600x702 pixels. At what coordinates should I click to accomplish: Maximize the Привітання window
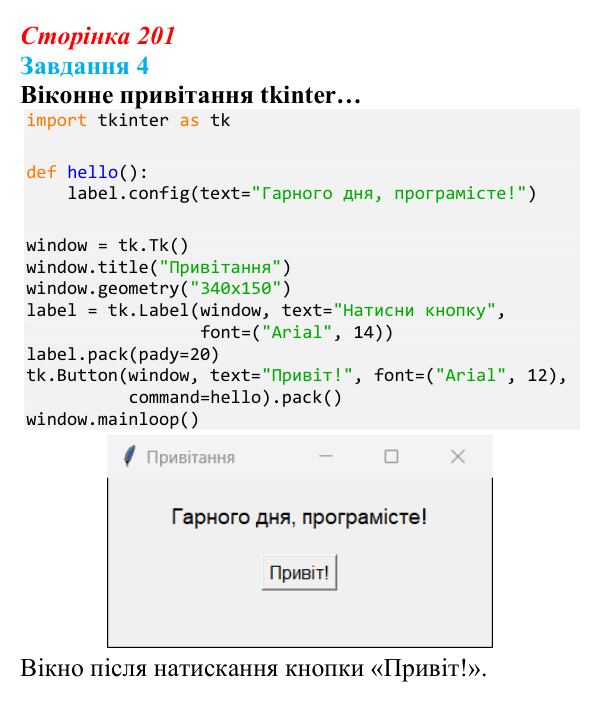391,456
